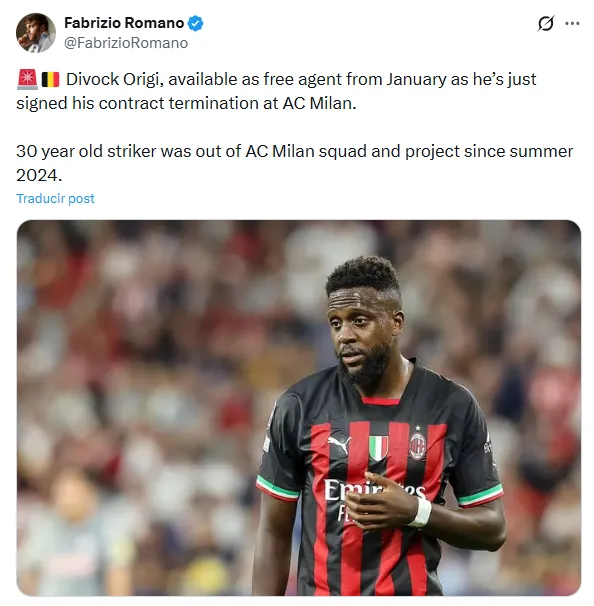Image resolution: width=594 pixels, height=606 pixels.
Task: Click the Emirates sponsor text on shirt
Action: pyautogui.click(x=374, y=491)
